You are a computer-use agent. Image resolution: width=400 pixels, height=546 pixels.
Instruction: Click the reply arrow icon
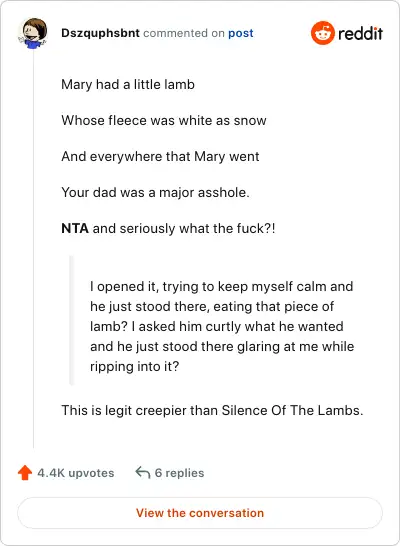point(143,473)
